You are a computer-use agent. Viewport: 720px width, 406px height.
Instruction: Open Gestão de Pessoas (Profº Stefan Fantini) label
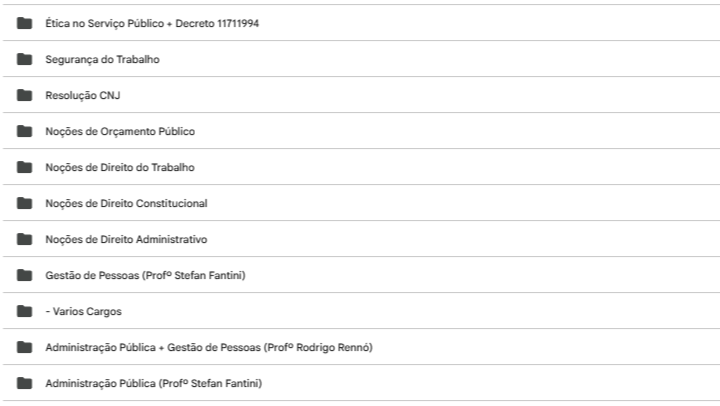click(x=145, y=275)
